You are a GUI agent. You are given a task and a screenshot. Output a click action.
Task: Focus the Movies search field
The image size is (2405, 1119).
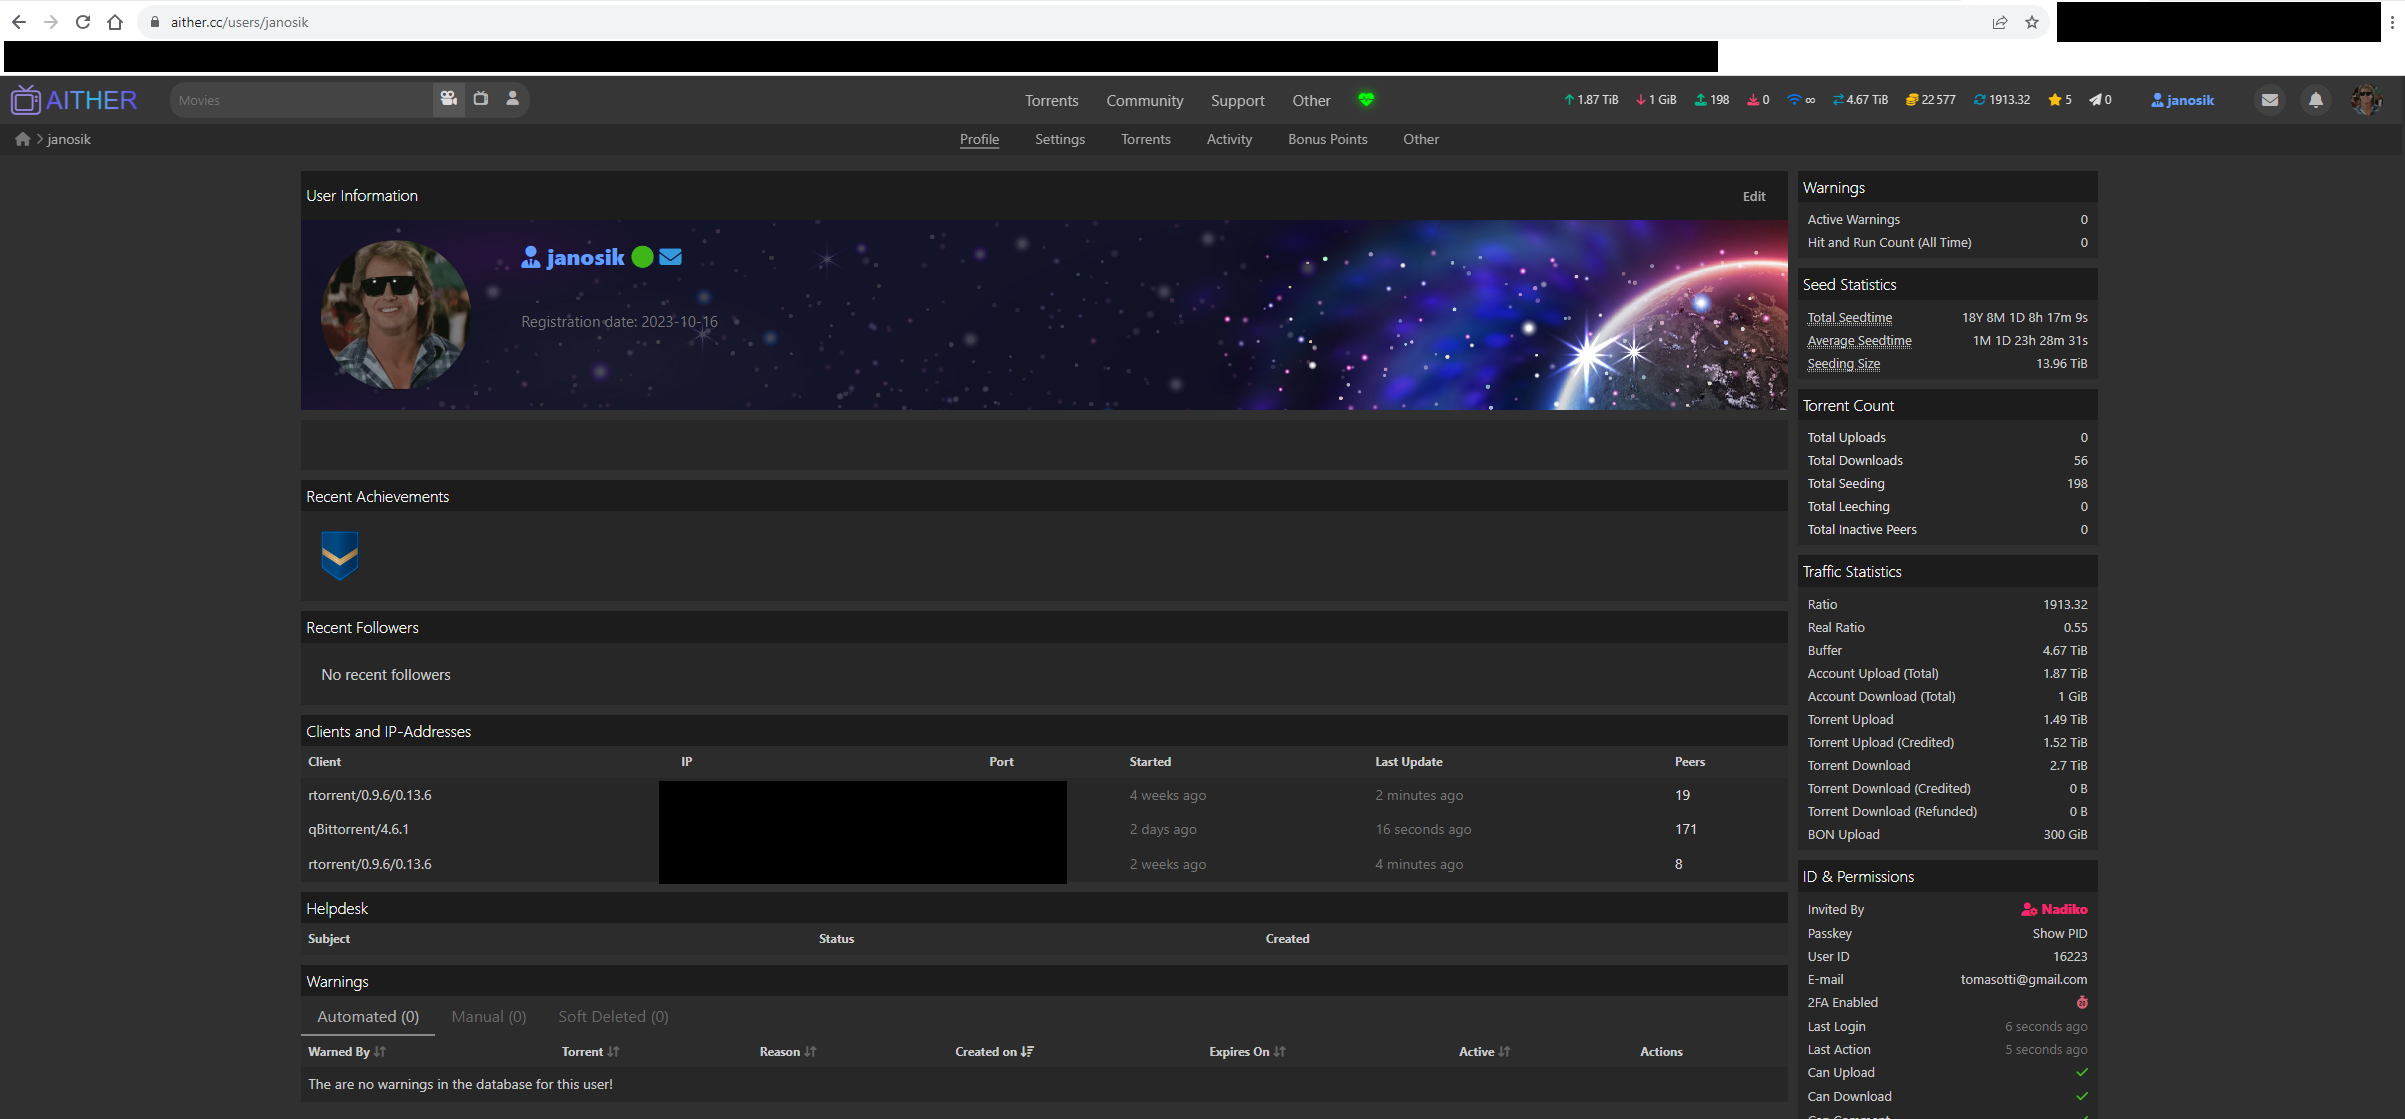(x=300, y=100)
